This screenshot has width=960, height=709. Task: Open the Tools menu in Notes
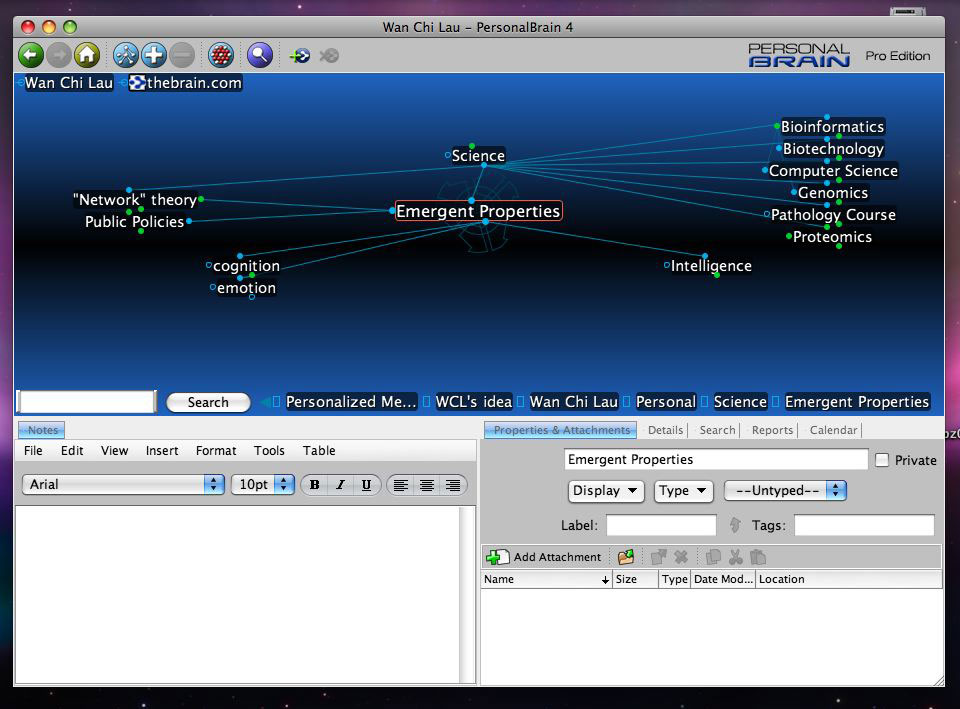[269, 451]
